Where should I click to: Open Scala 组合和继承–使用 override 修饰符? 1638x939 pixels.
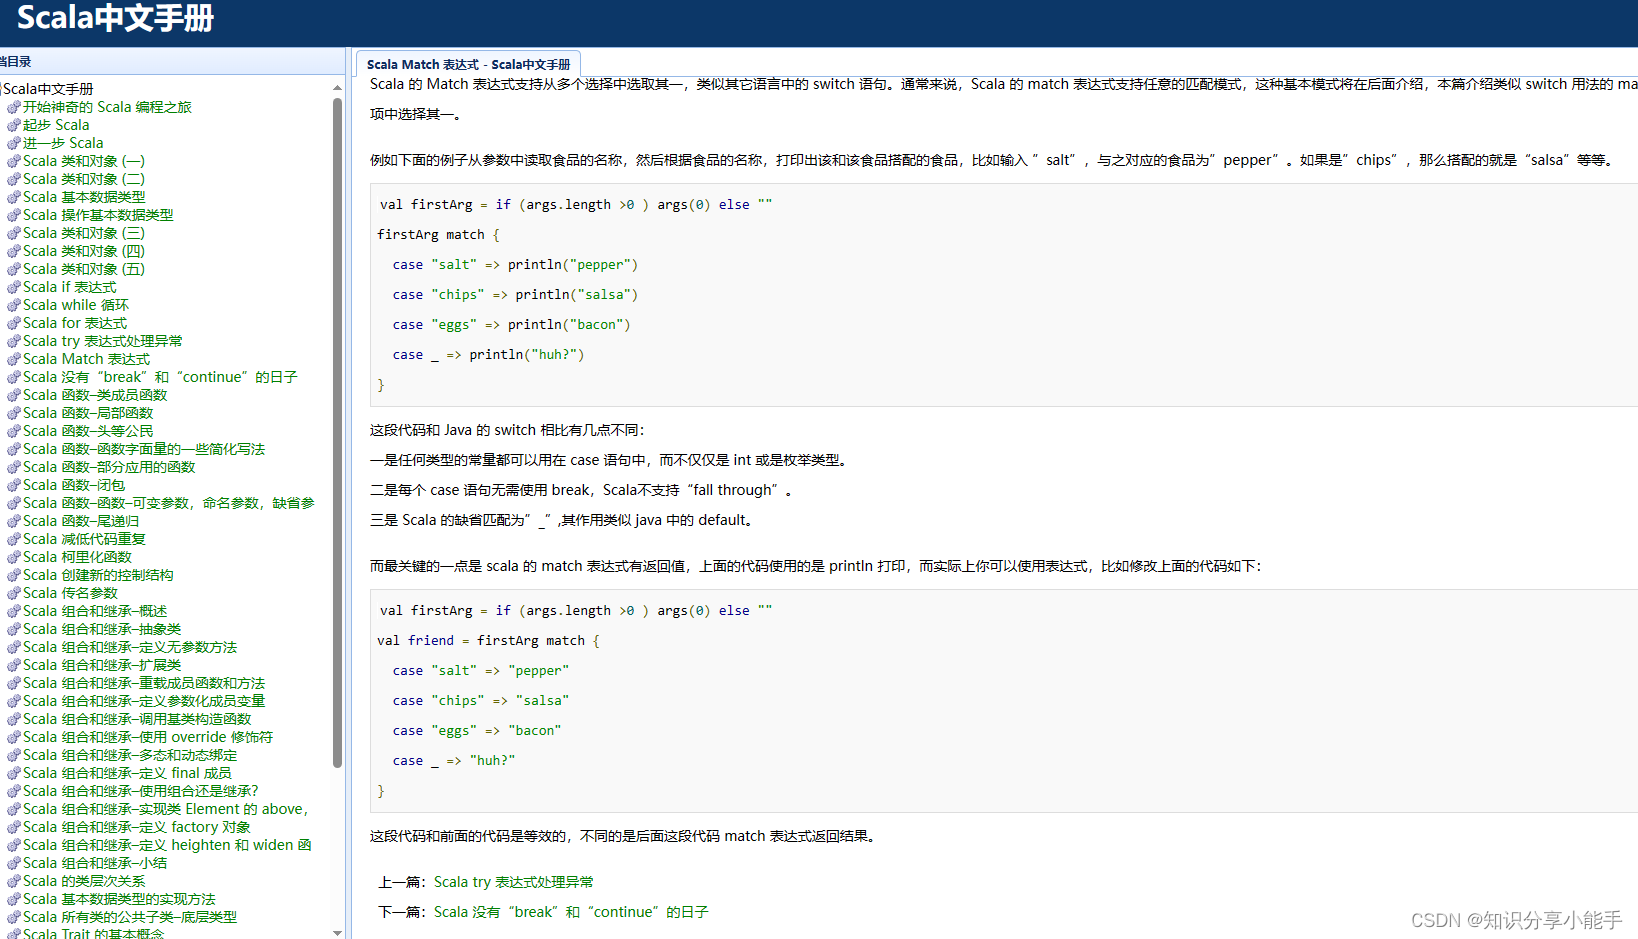point(148,737)
